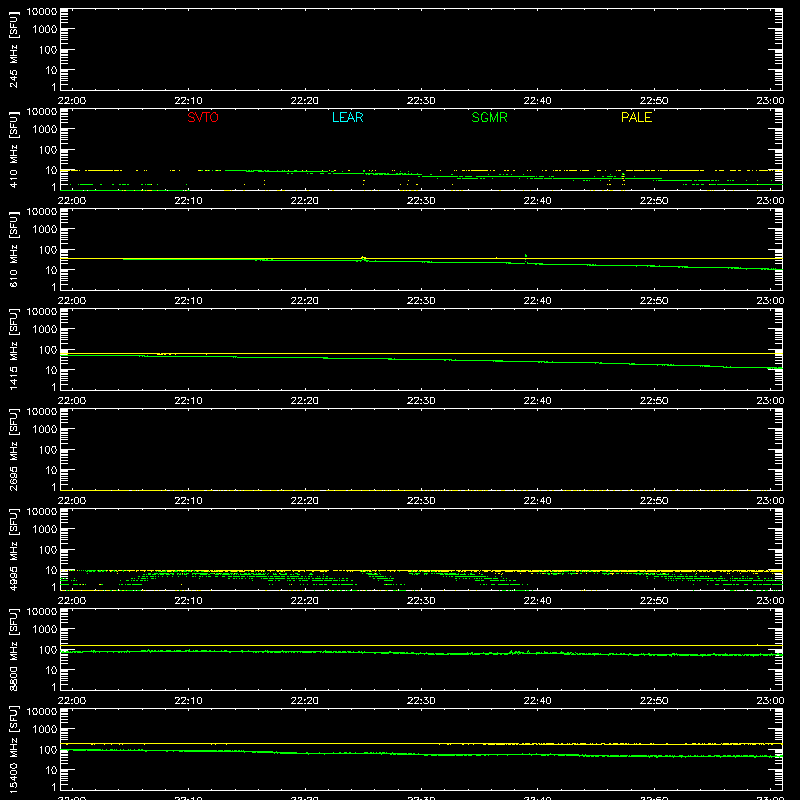Image resolution: width=800 pixels, height=800 pixels.
Task: Select the 2695 MHz [SFU] axis title
Action: [x=13, y=449]
